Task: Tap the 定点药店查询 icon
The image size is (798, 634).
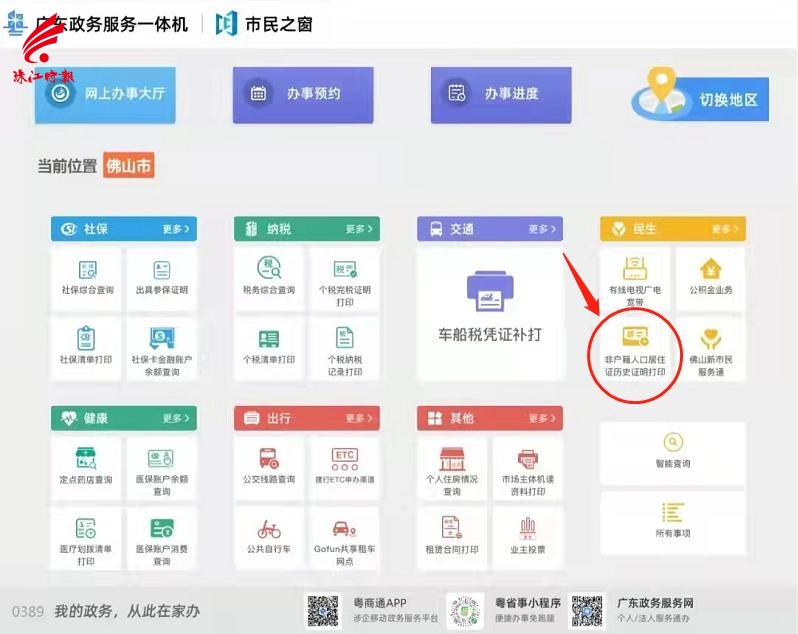Action: coord(86,458)
